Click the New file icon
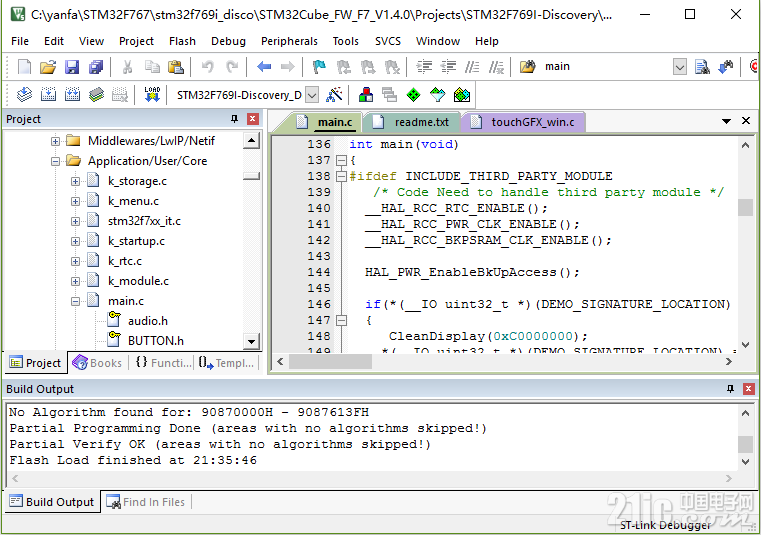 pyautogui.click(x=24, y=67)
